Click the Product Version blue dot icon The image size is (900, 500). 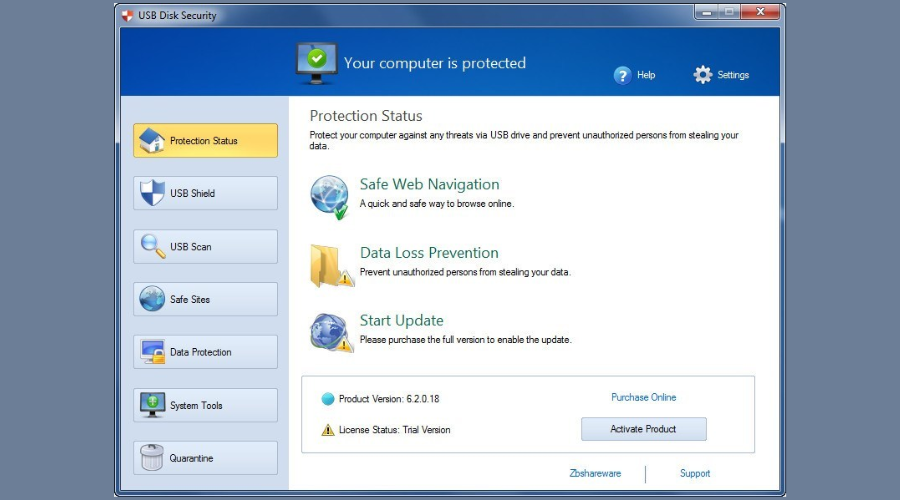point(328,399)
